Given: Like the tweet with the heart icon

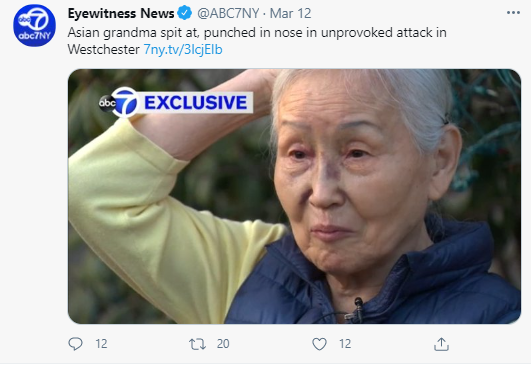Looking at the screenshot, I should tap(319, 344).
